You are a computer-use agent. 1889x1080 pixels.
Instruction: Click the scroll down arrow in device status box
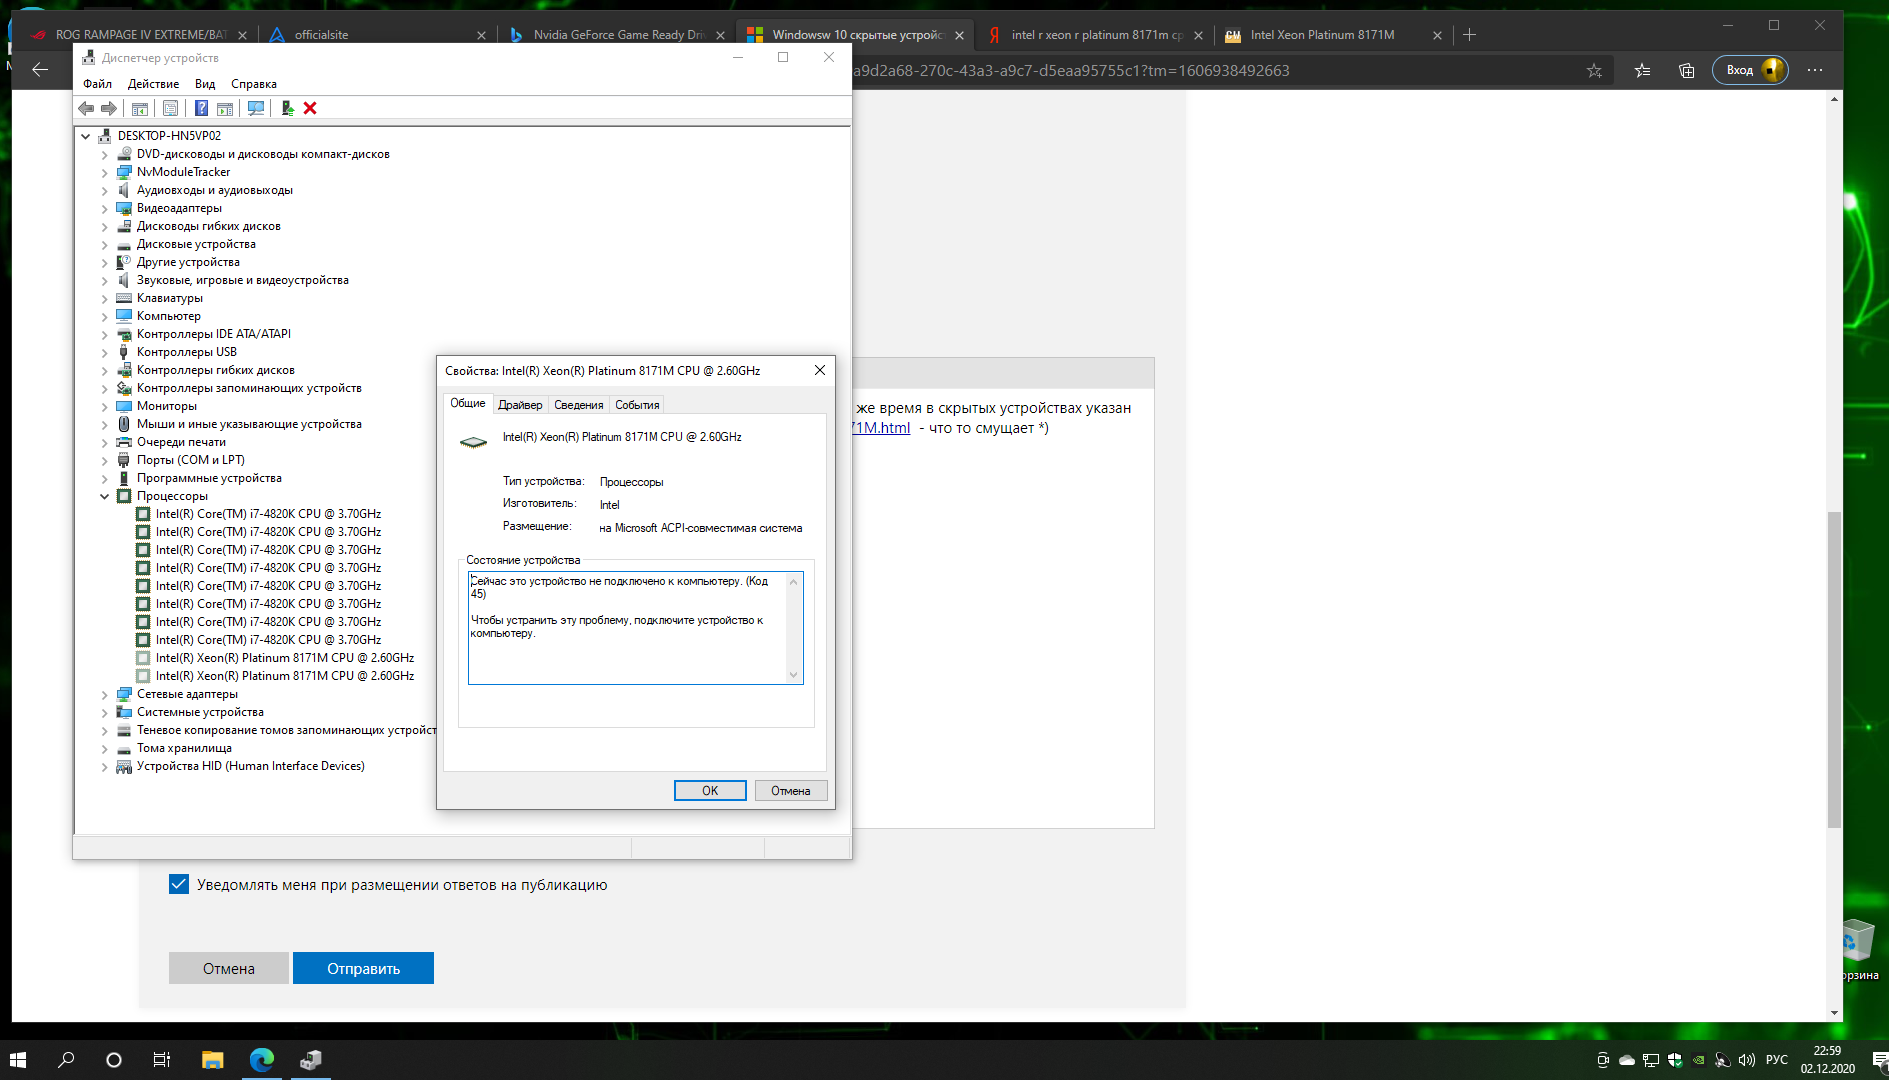coord(794,675)
